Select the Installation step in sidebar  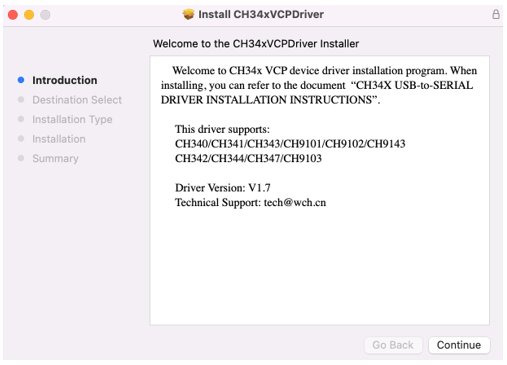click(x=59, y=139)
